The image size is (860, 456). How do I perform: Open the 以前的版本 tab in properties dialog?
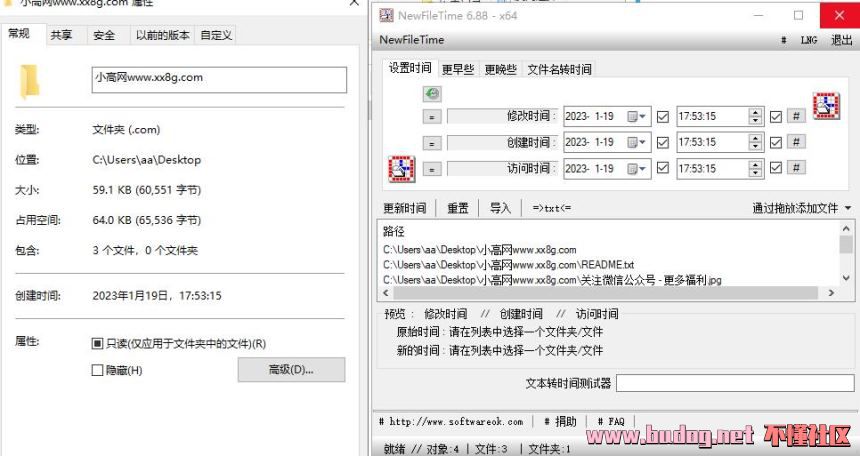click(x=162, y=35)
